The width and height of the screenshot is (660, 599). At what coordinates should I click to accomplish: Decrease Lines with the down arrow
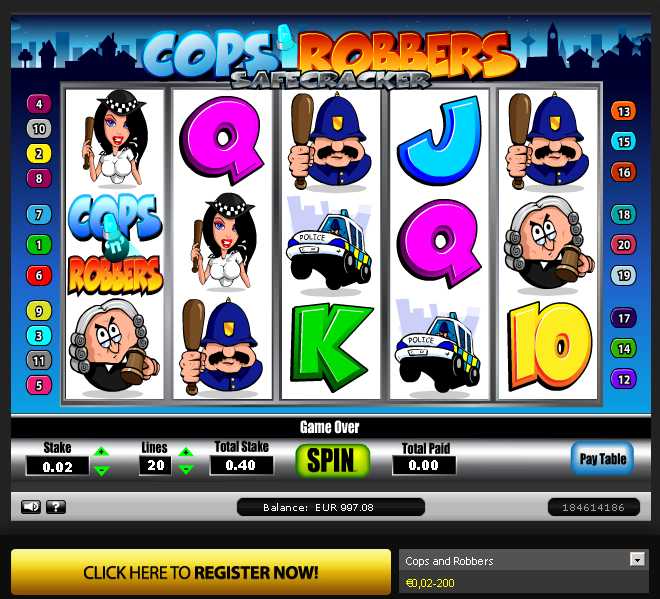tap(186, 469)
